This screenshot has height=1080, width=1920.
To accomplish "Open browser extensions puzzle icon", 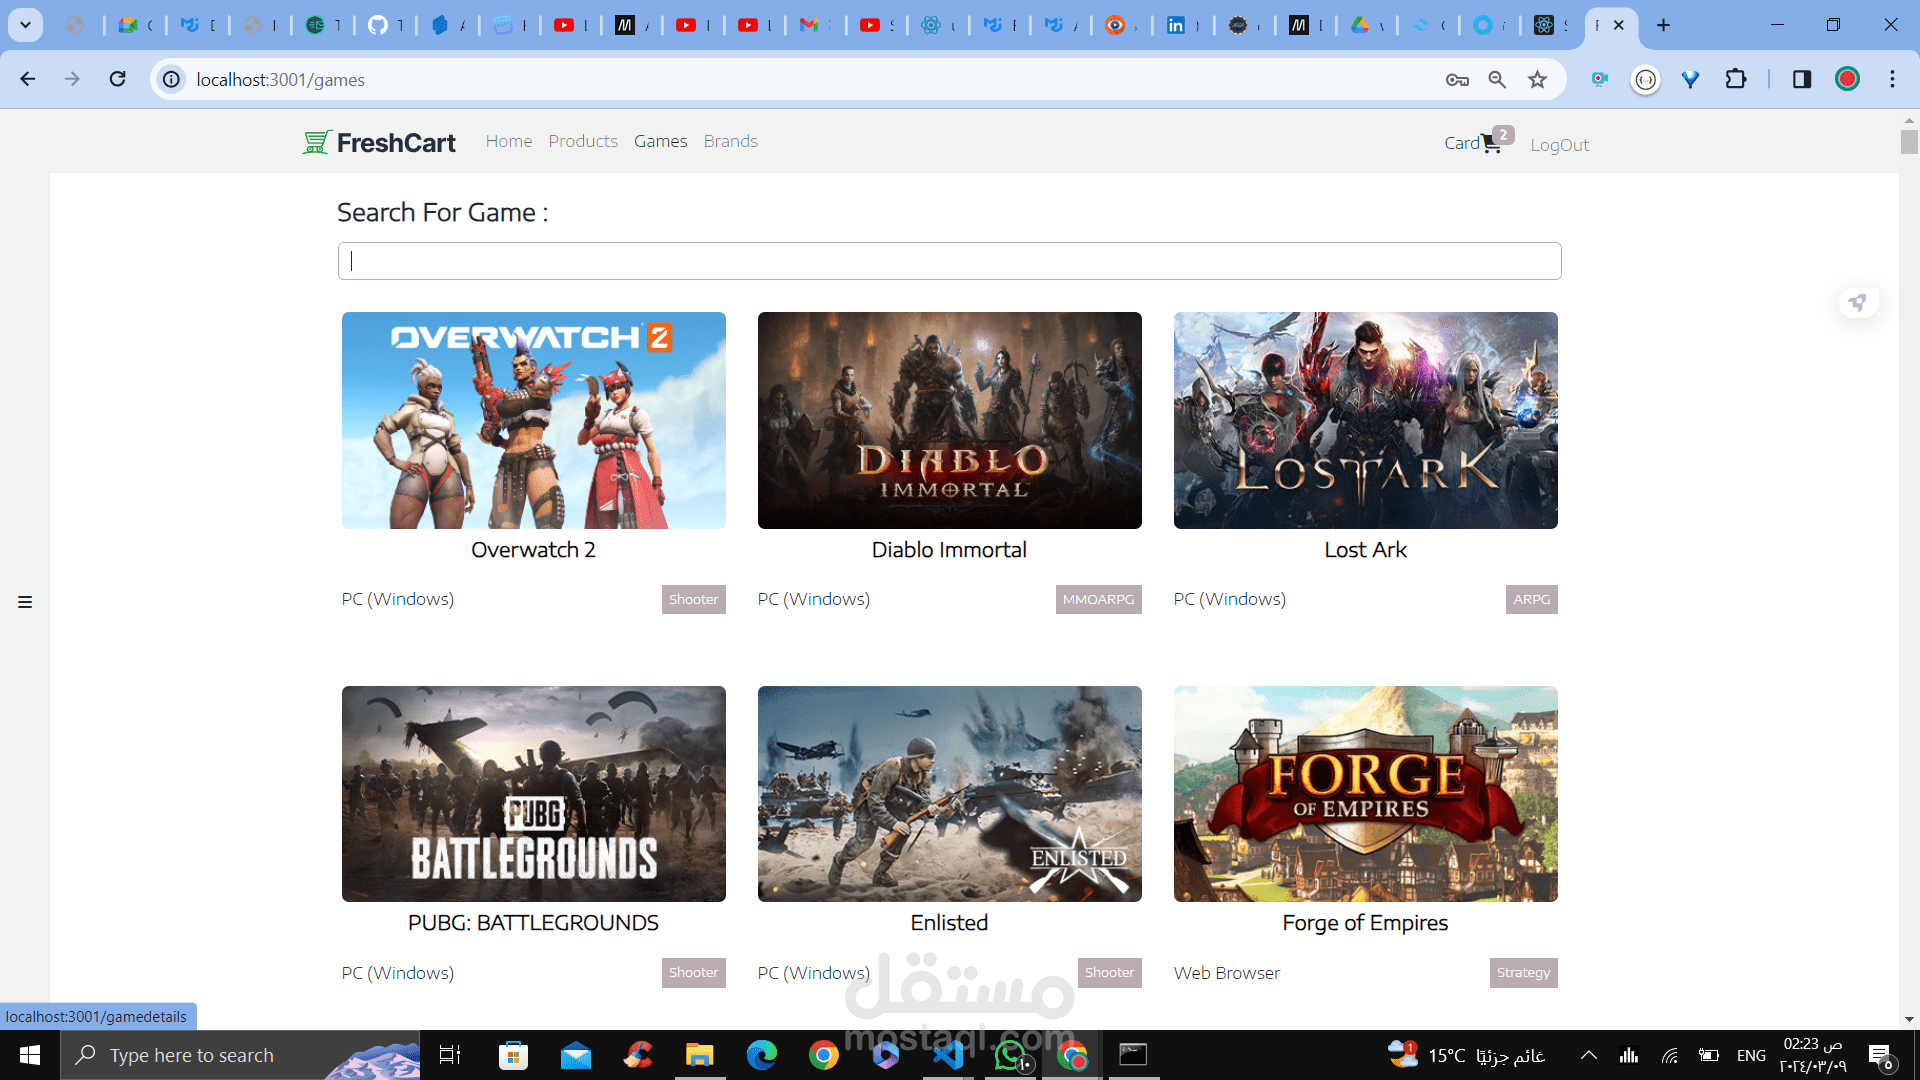I will pos(1736,79).
